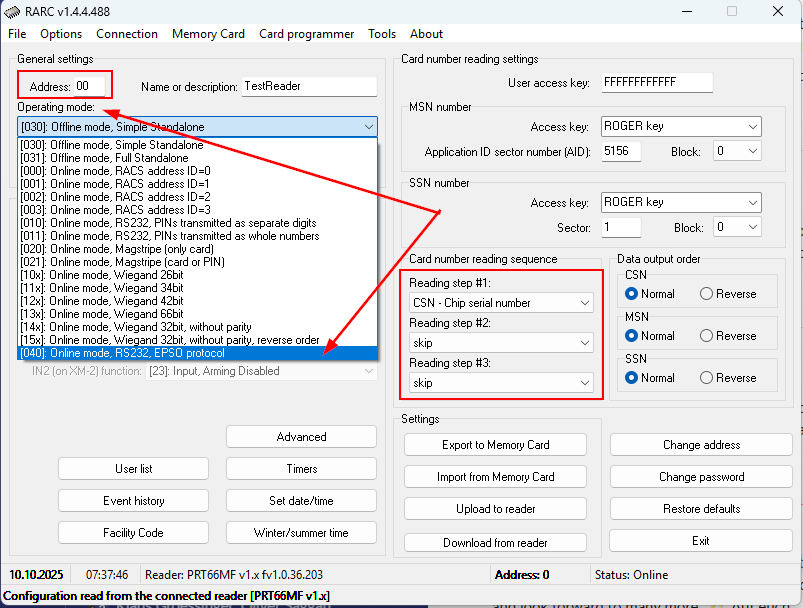Select [031] Offline mode, Full Standalone

pos(198,158)
